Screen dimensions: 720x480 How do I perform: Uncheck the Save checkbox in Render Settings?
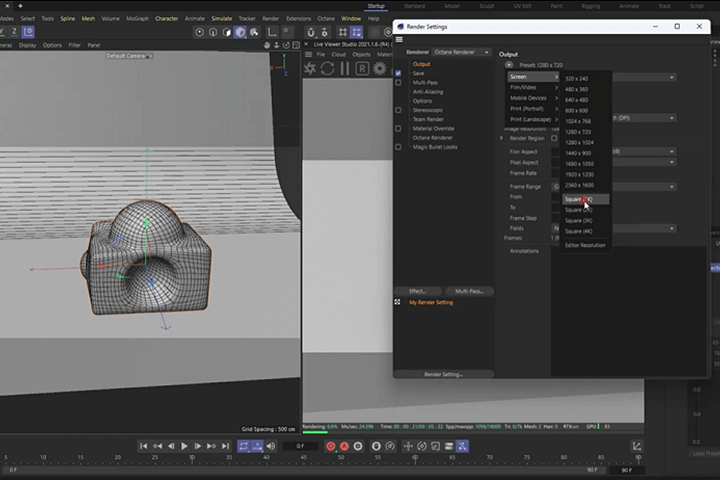coord(398,73)
